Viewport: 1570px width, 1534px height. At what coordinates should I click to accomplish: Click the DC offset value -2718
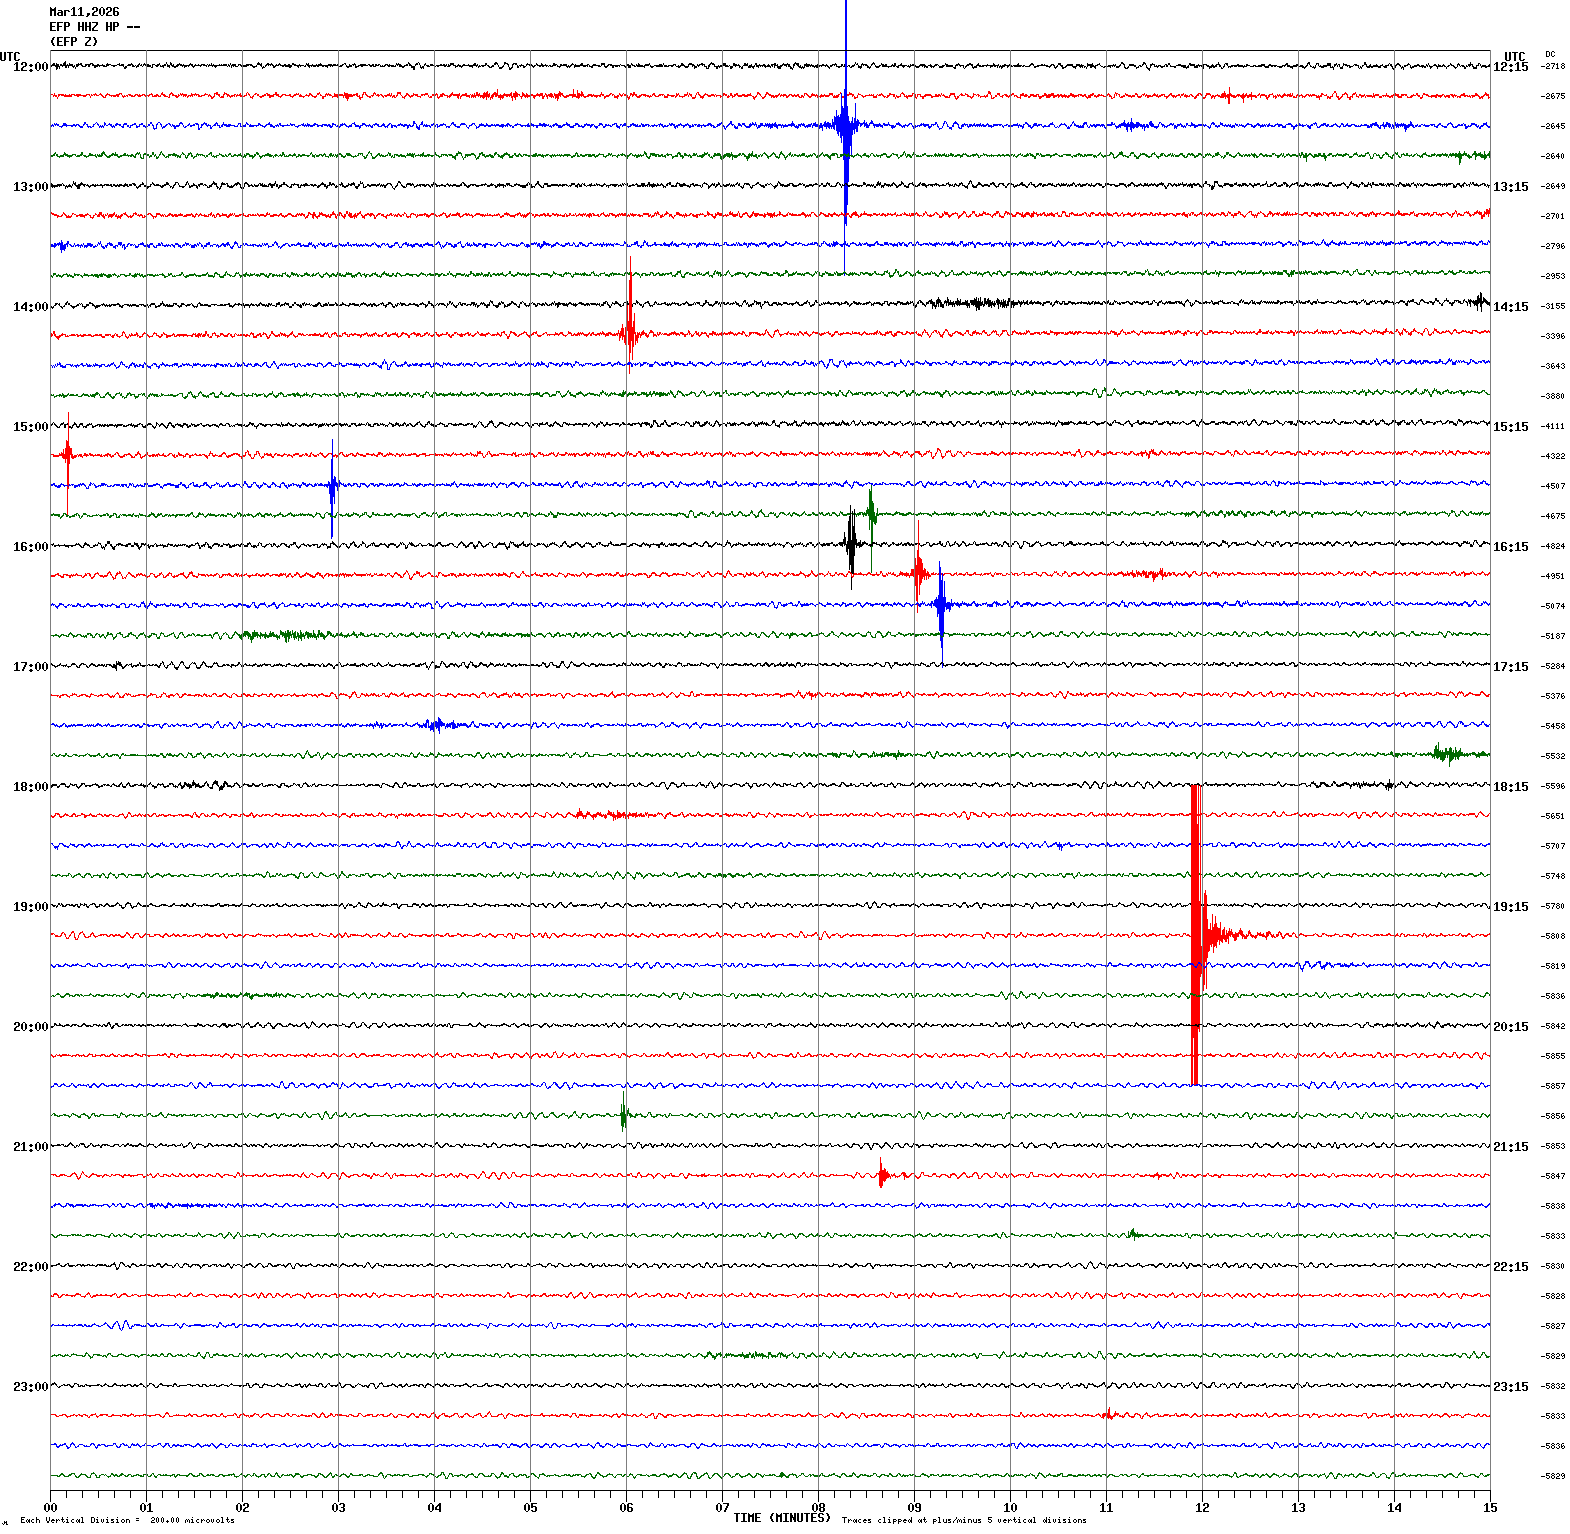[1553, 66]
